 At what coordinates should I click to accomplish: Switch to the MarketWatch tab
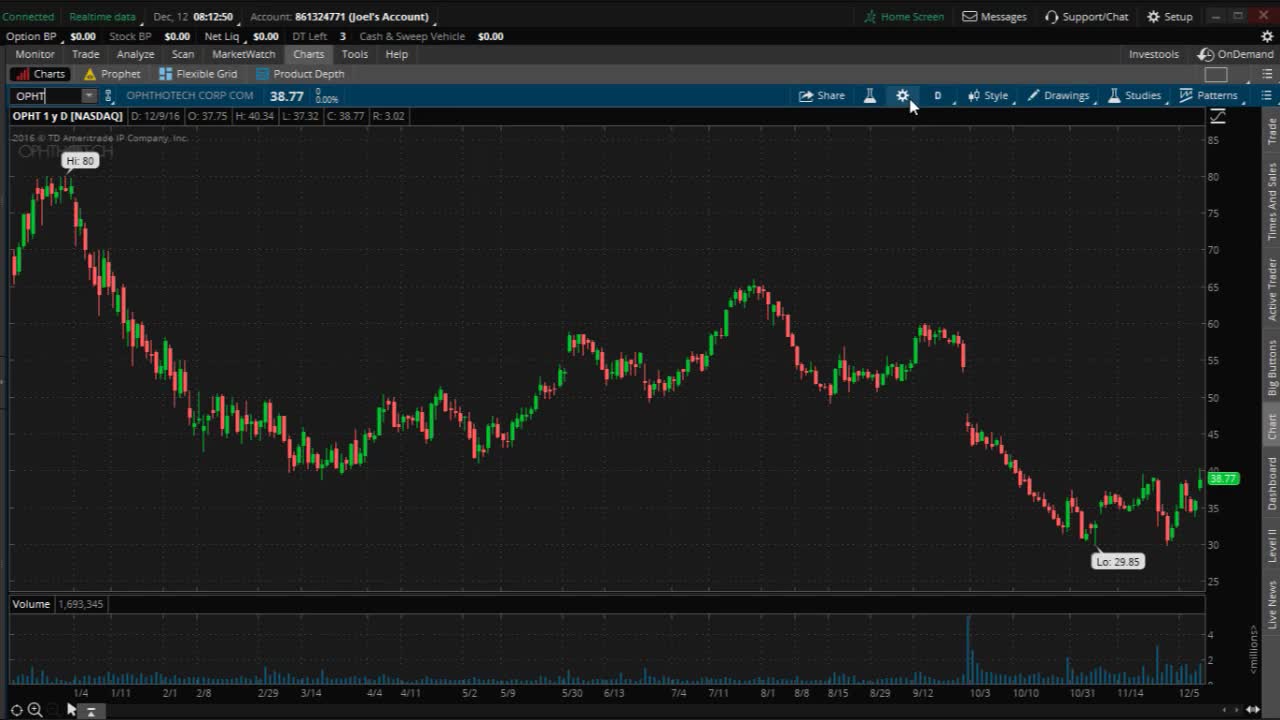tap(243, 54)
